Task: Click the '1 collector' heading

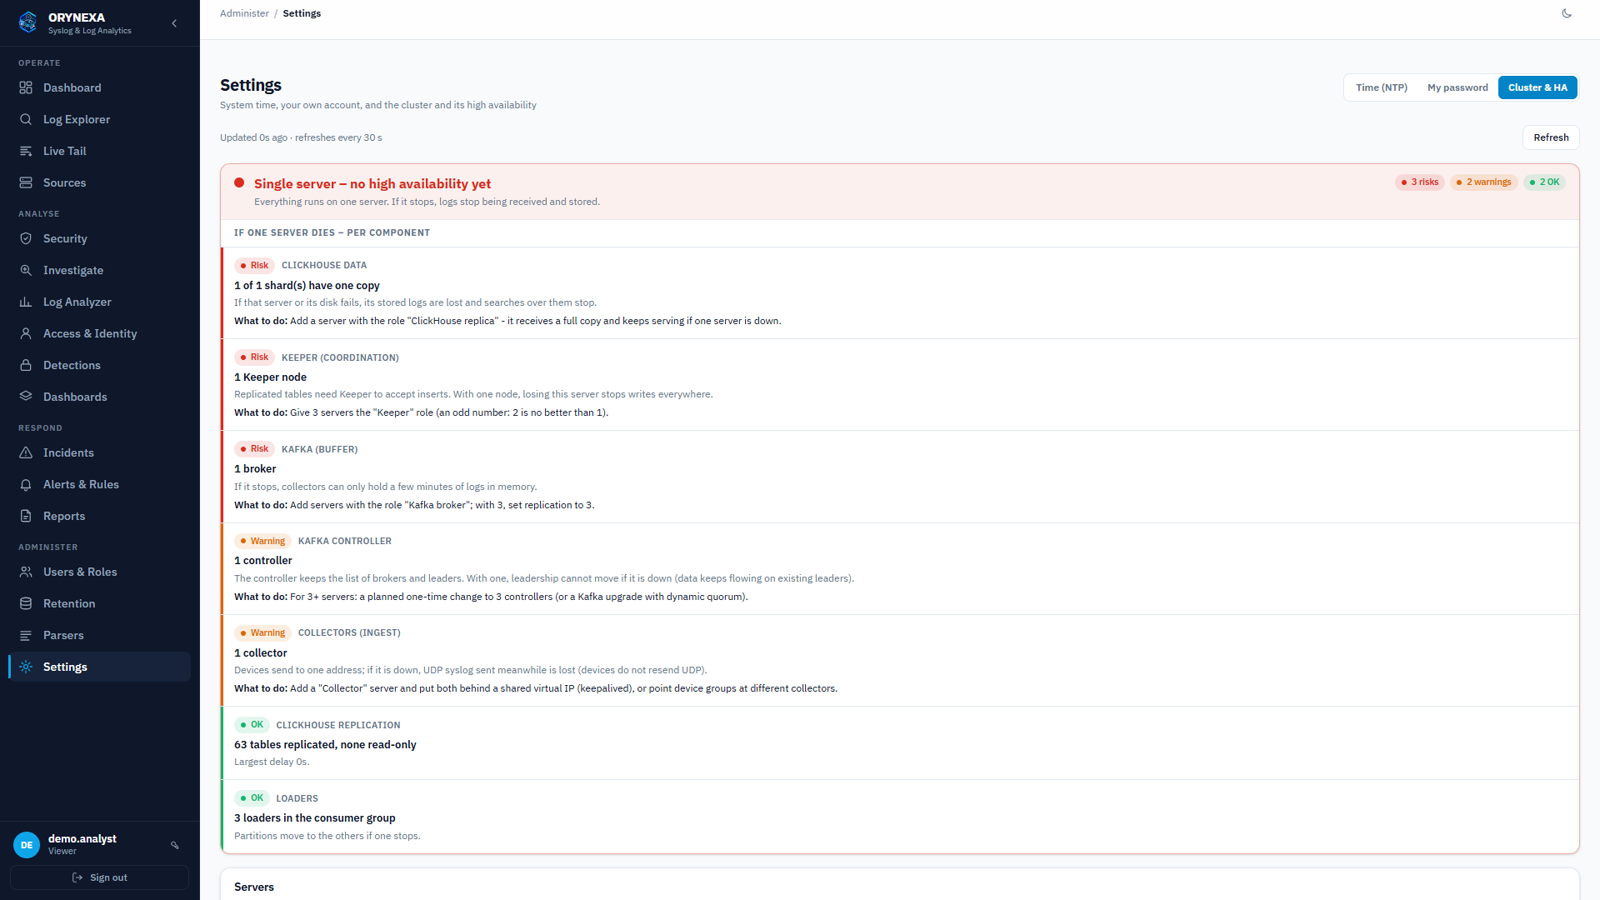Action: [x=260, y=653]
